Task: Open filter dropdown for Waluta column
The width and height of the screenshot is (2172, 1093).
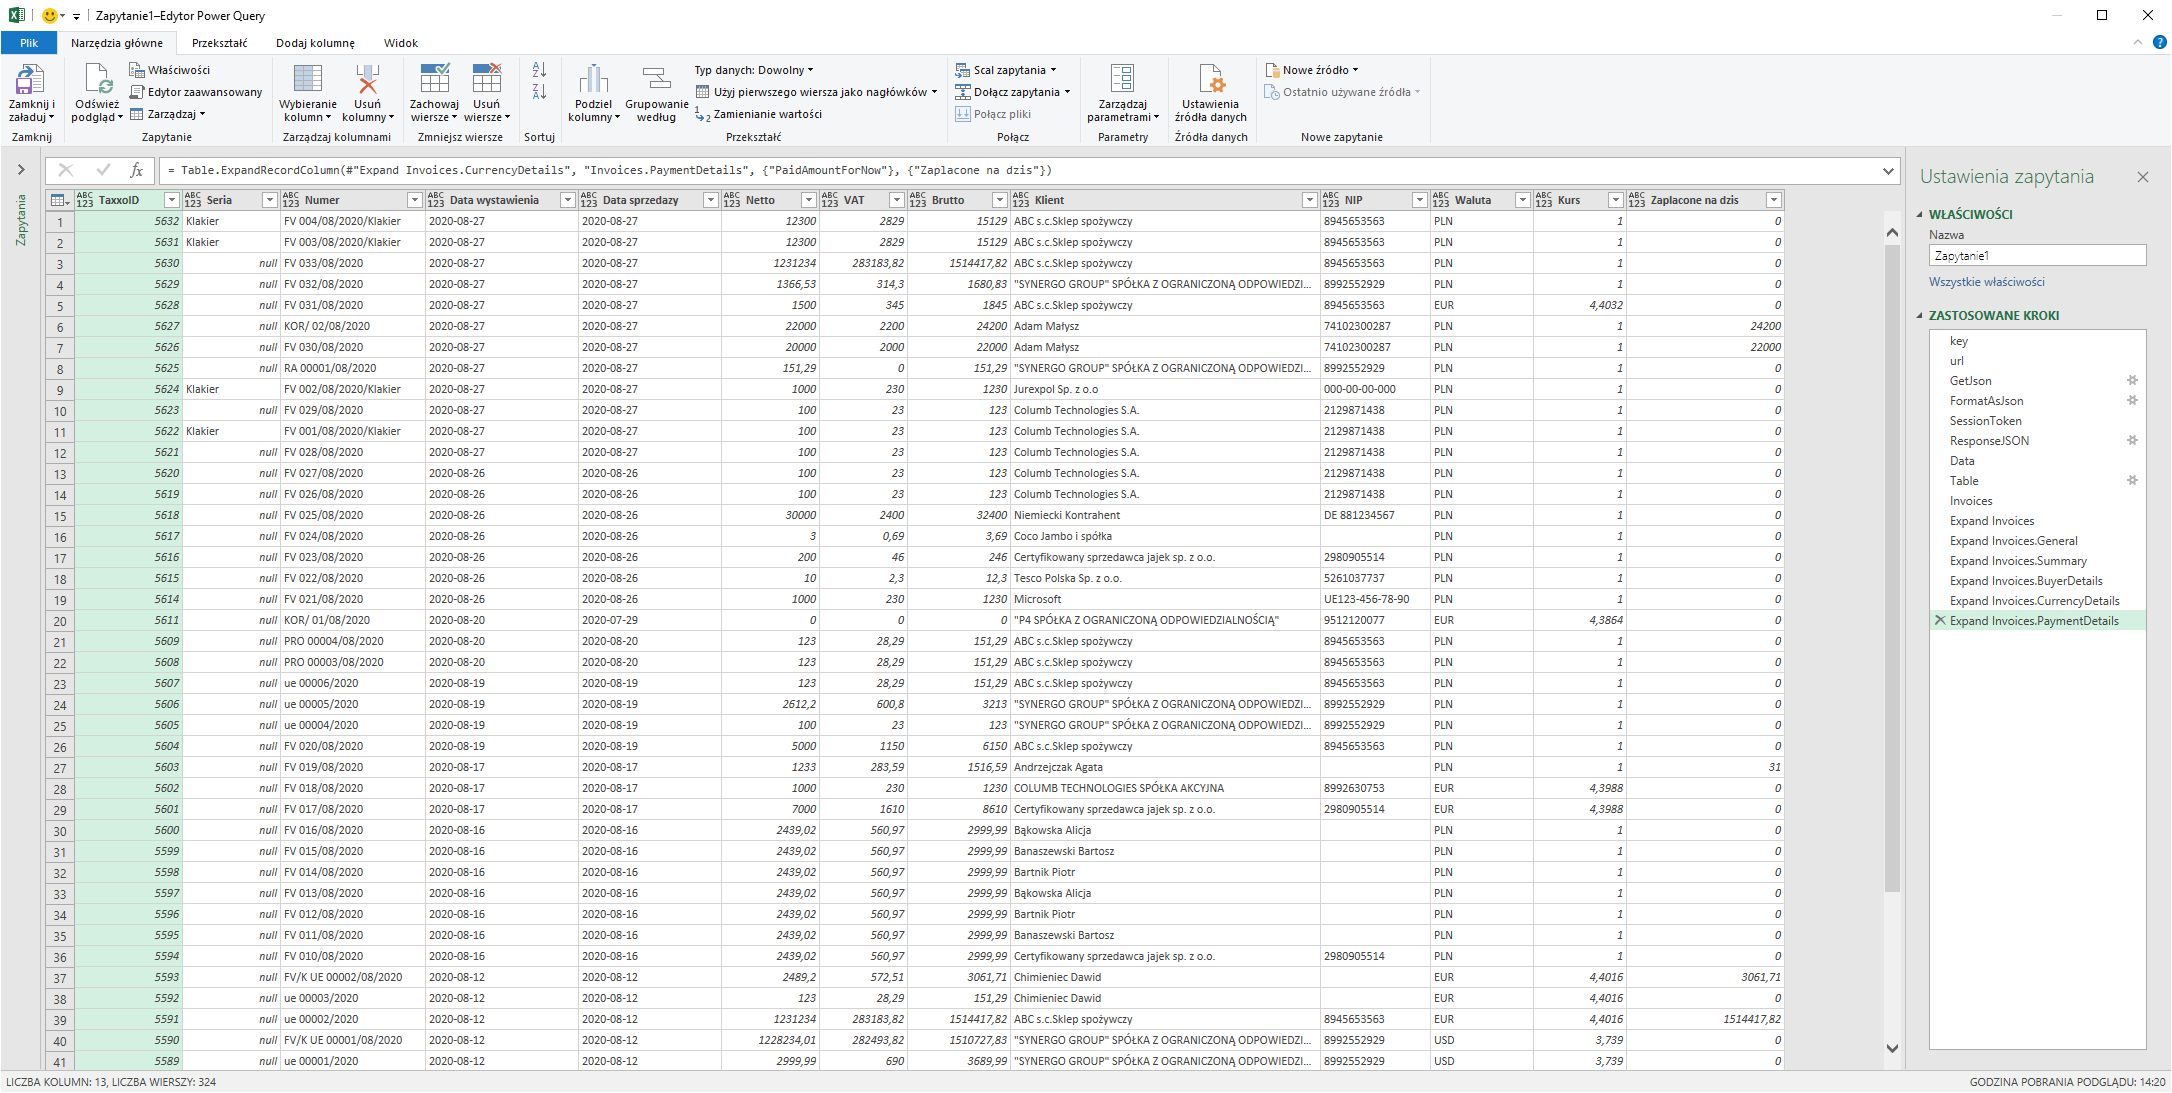Action: [x=1522, y=200]
